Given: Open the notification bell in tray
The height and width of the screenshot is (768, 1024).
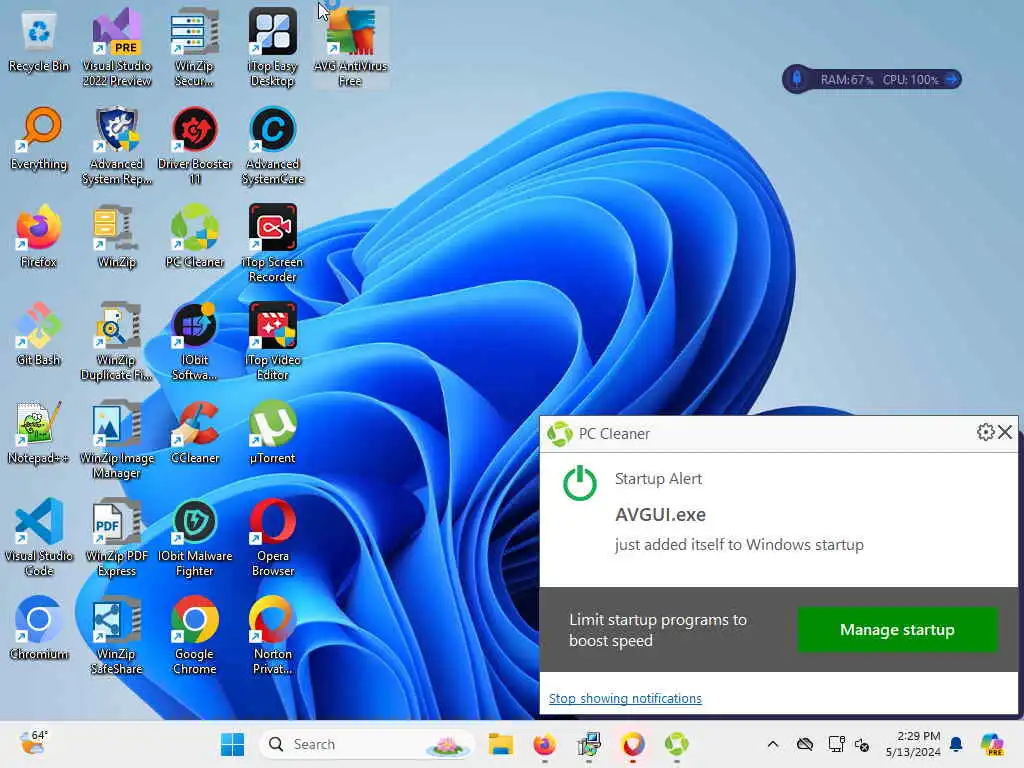Looking at the screenshot, I should (x=956, y=744).
